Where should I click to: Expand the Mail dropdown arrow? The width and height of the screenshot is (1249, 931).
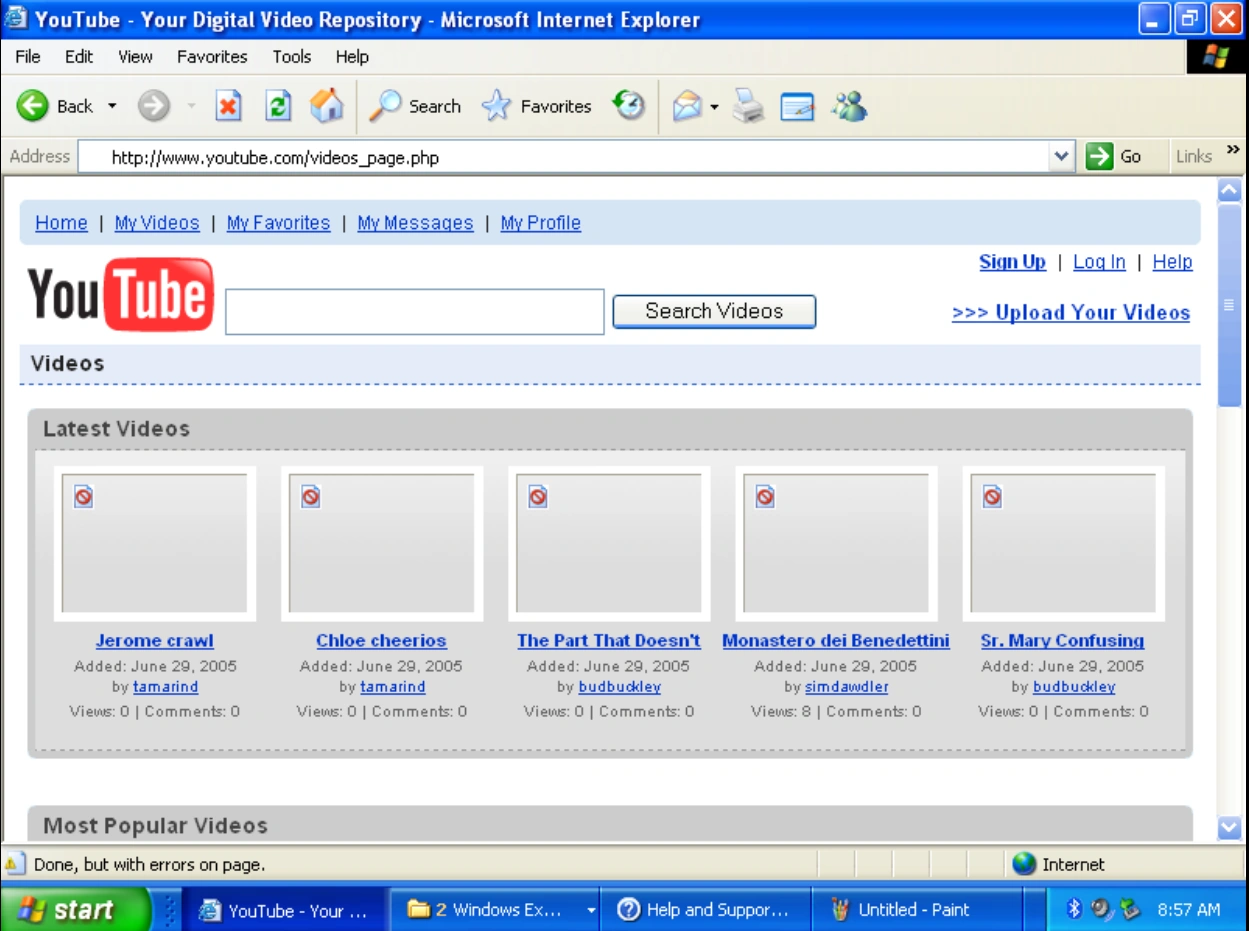pos(714,107)
